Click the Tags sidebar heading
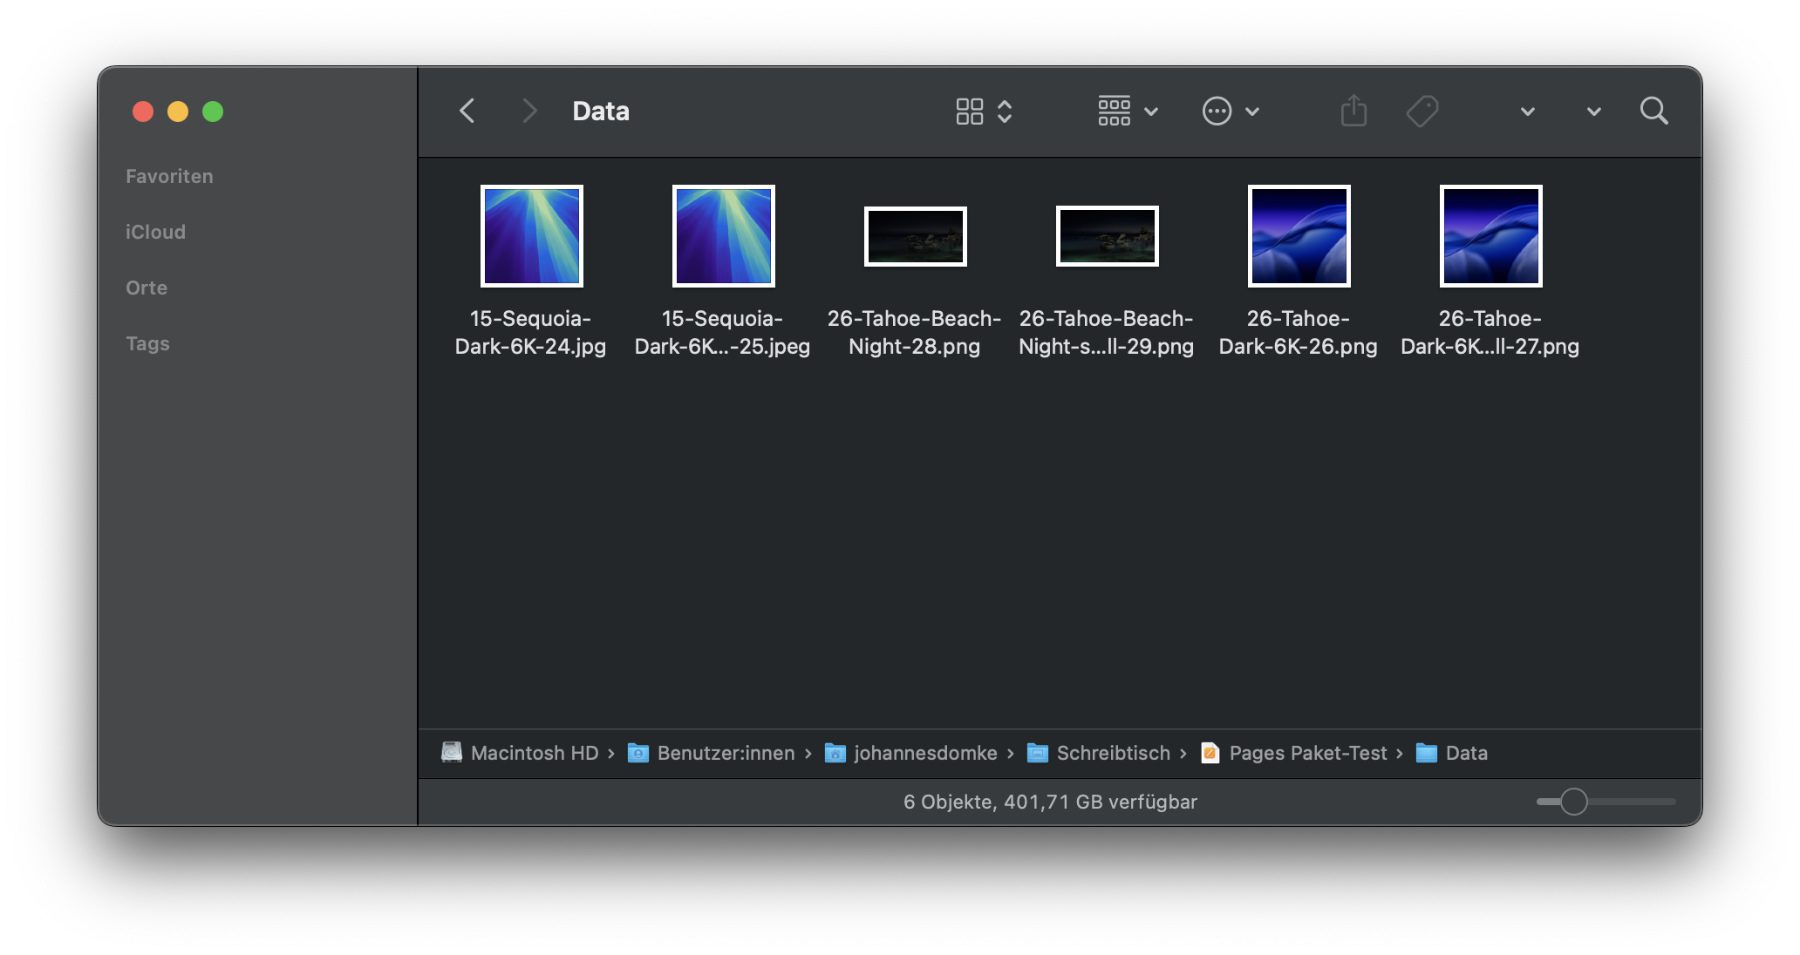Viewport: 1800px width, 955px height. [x=147, y=344]
